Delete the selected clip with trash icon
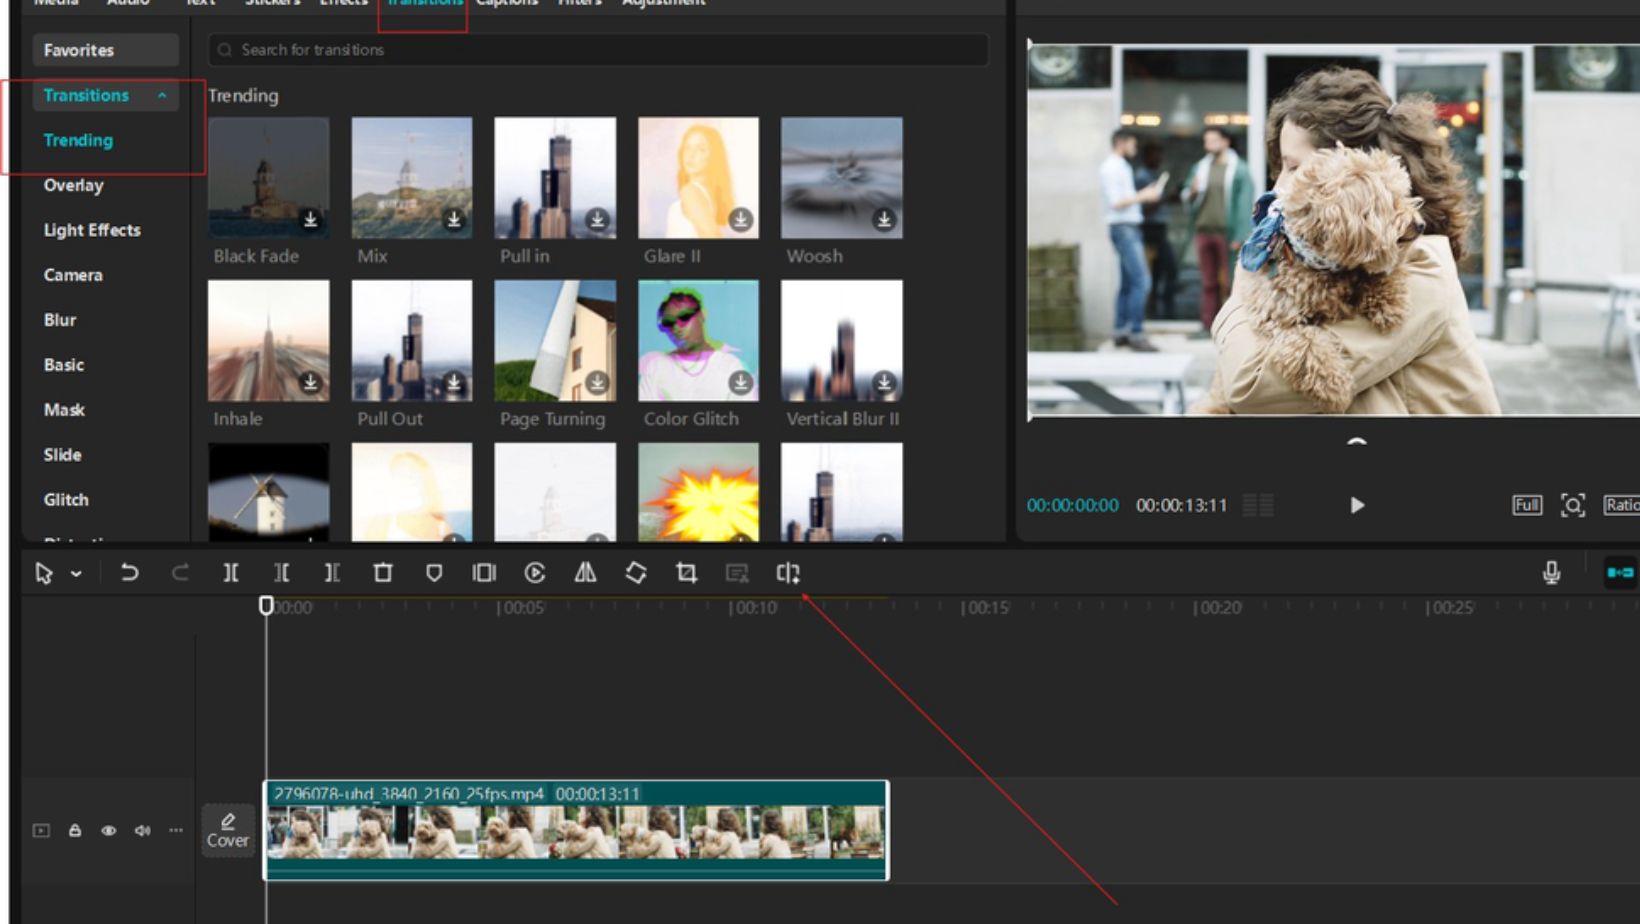 coord(383,573)
